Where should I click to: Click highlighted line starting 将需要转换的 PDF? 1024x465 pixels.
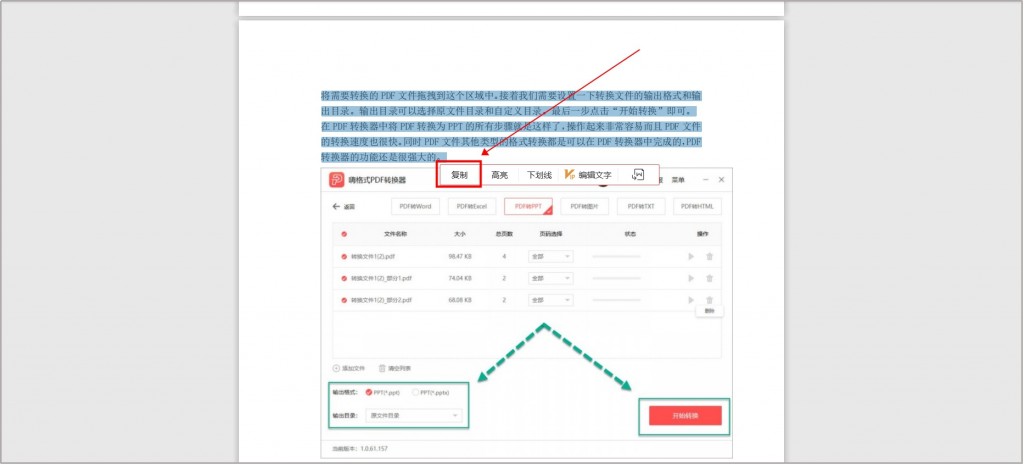pyautogui.click(x=511, y=96)
